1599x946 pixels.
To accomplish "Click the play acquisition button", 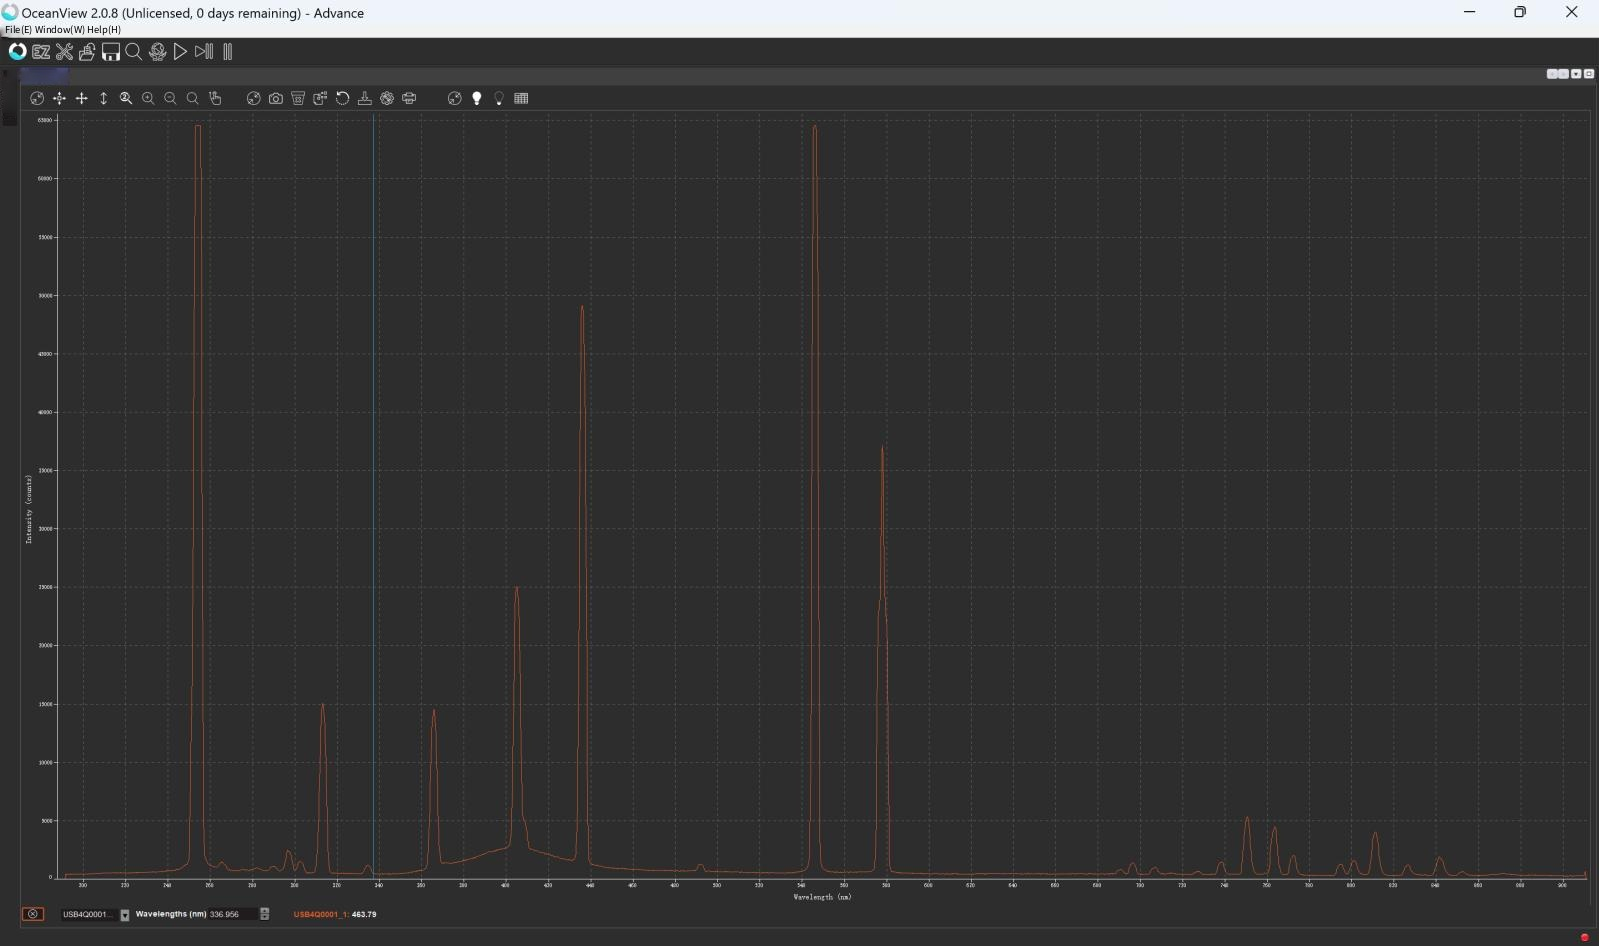I will point(180,52).
